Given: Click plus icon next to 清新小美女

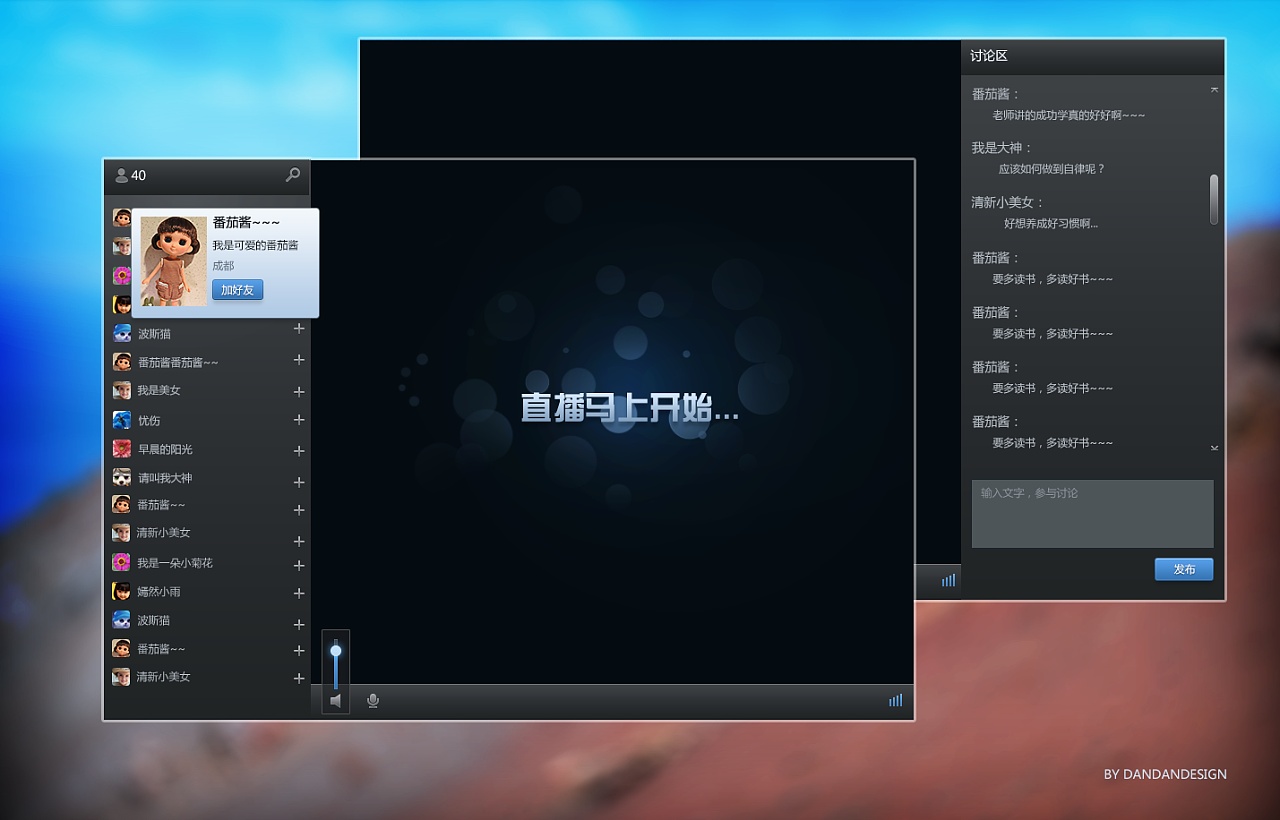Looking at the screenshot, I should click(x=298, y=540).
